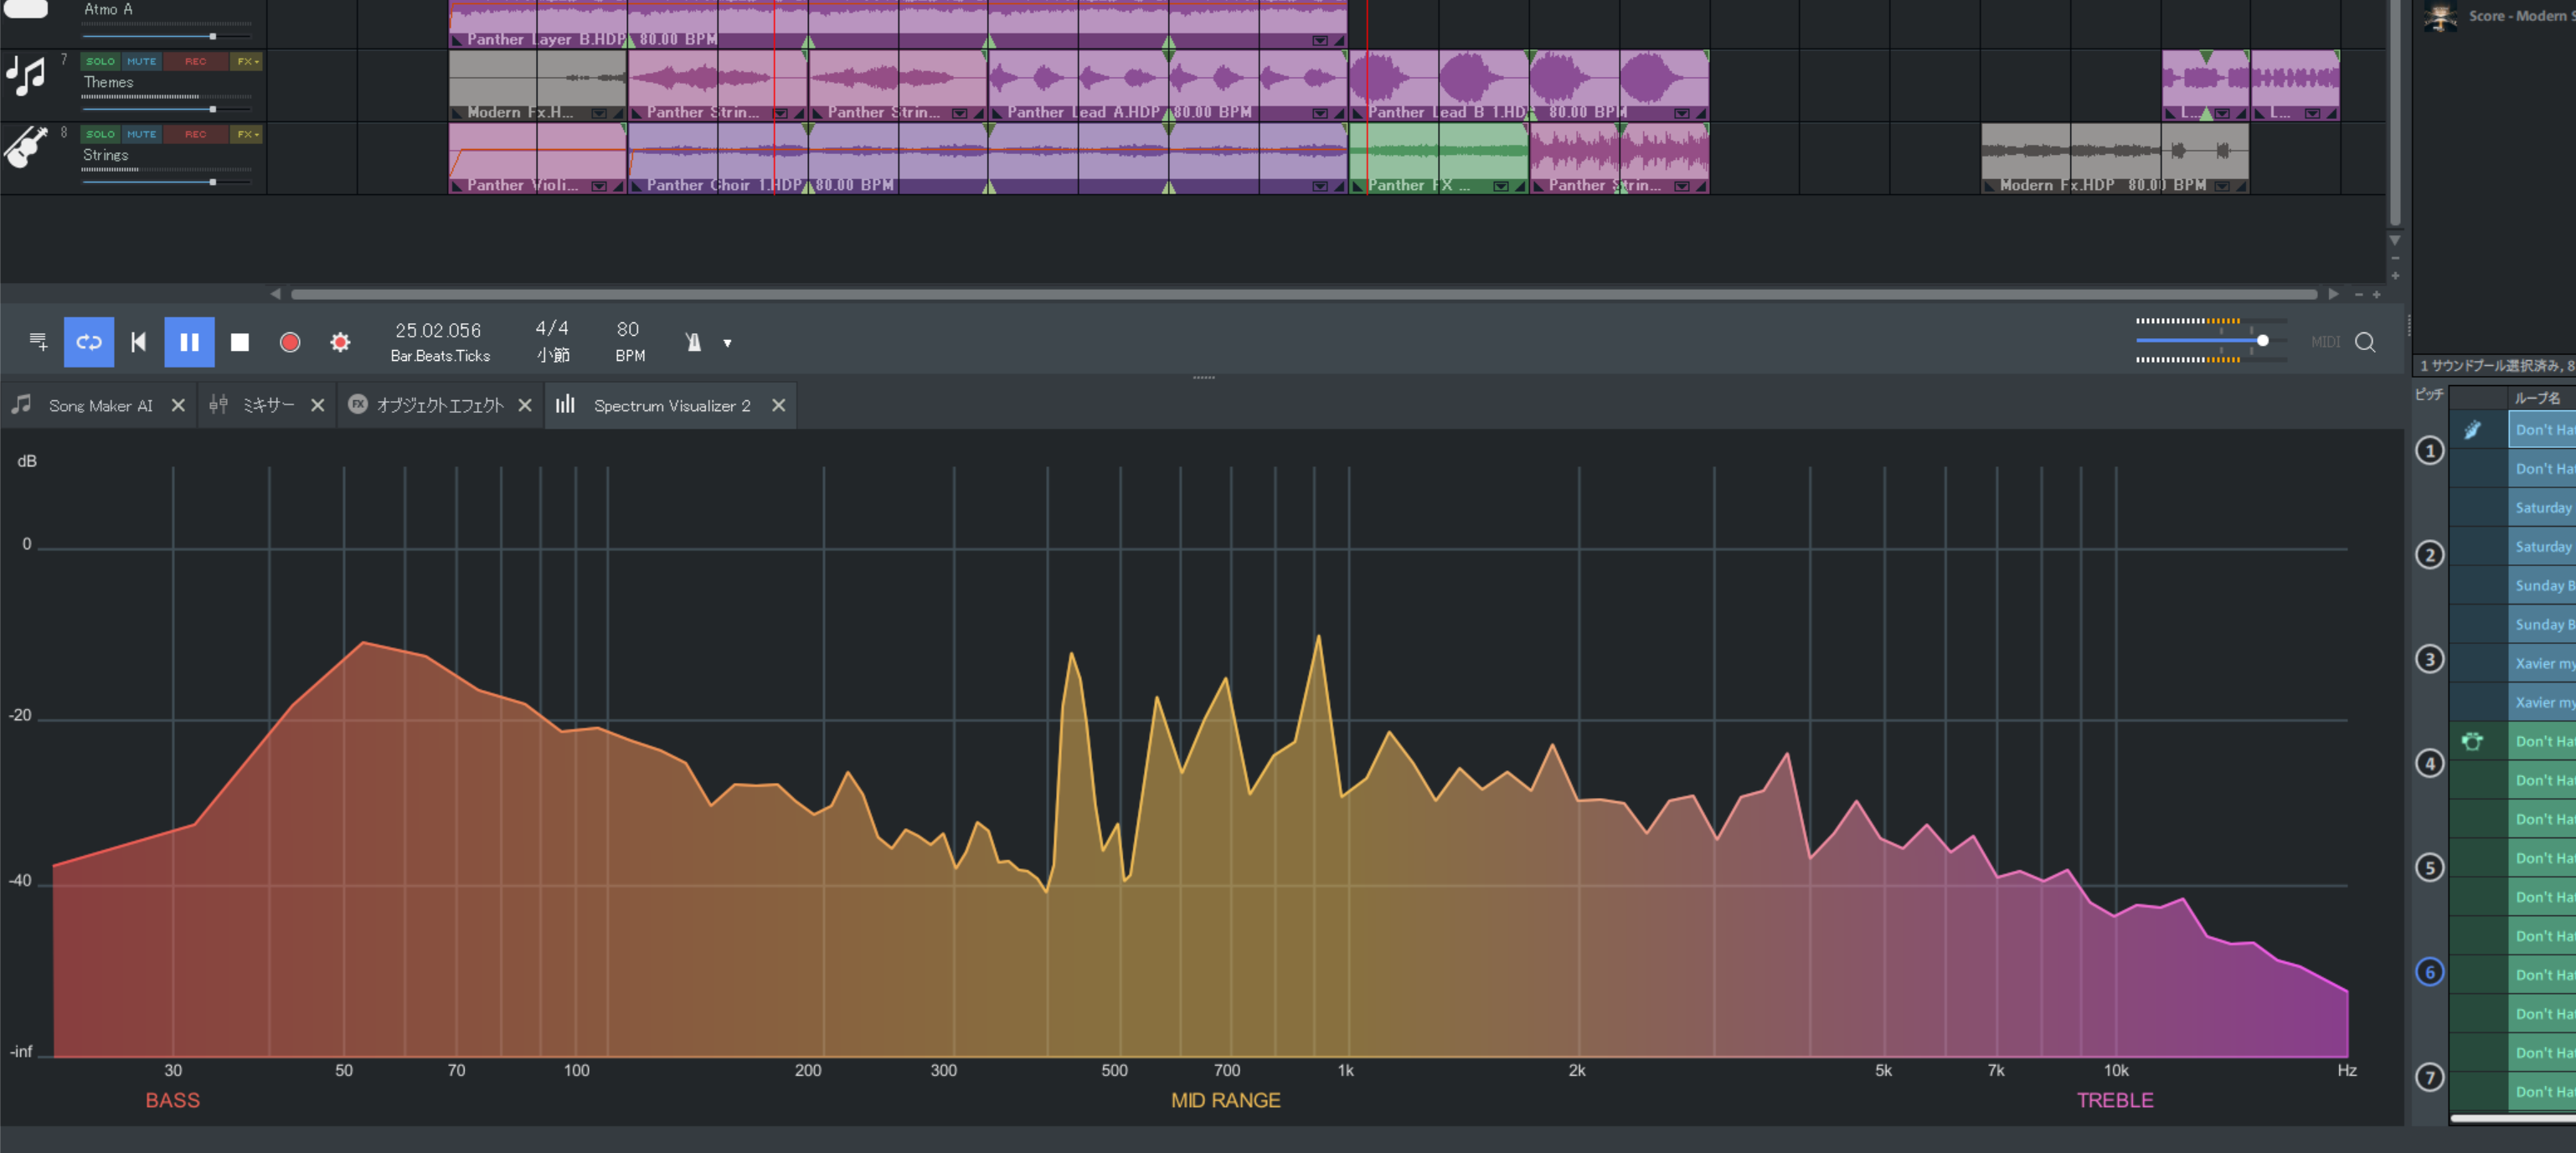
Task: Click scroll left arrow of arranger scrollbar
Action: 275,294
